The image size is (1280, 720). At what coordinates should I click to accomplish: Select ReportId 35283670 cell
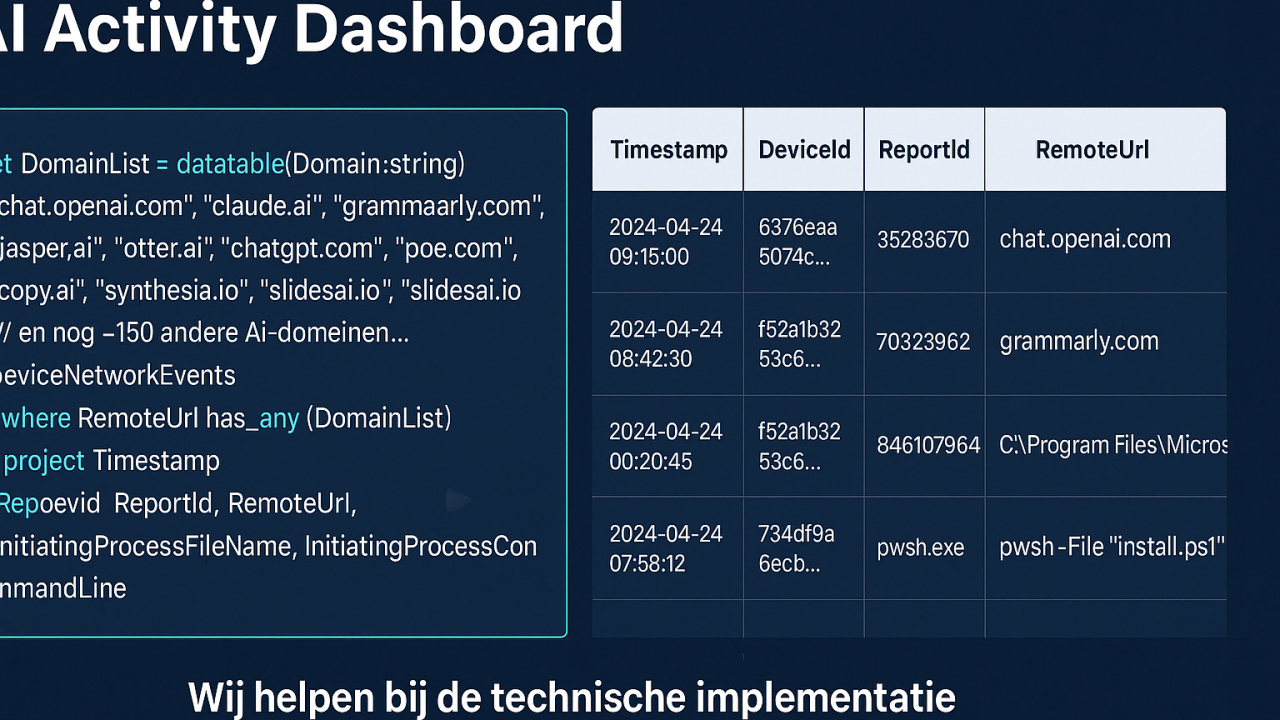click(x=923, y=241)
